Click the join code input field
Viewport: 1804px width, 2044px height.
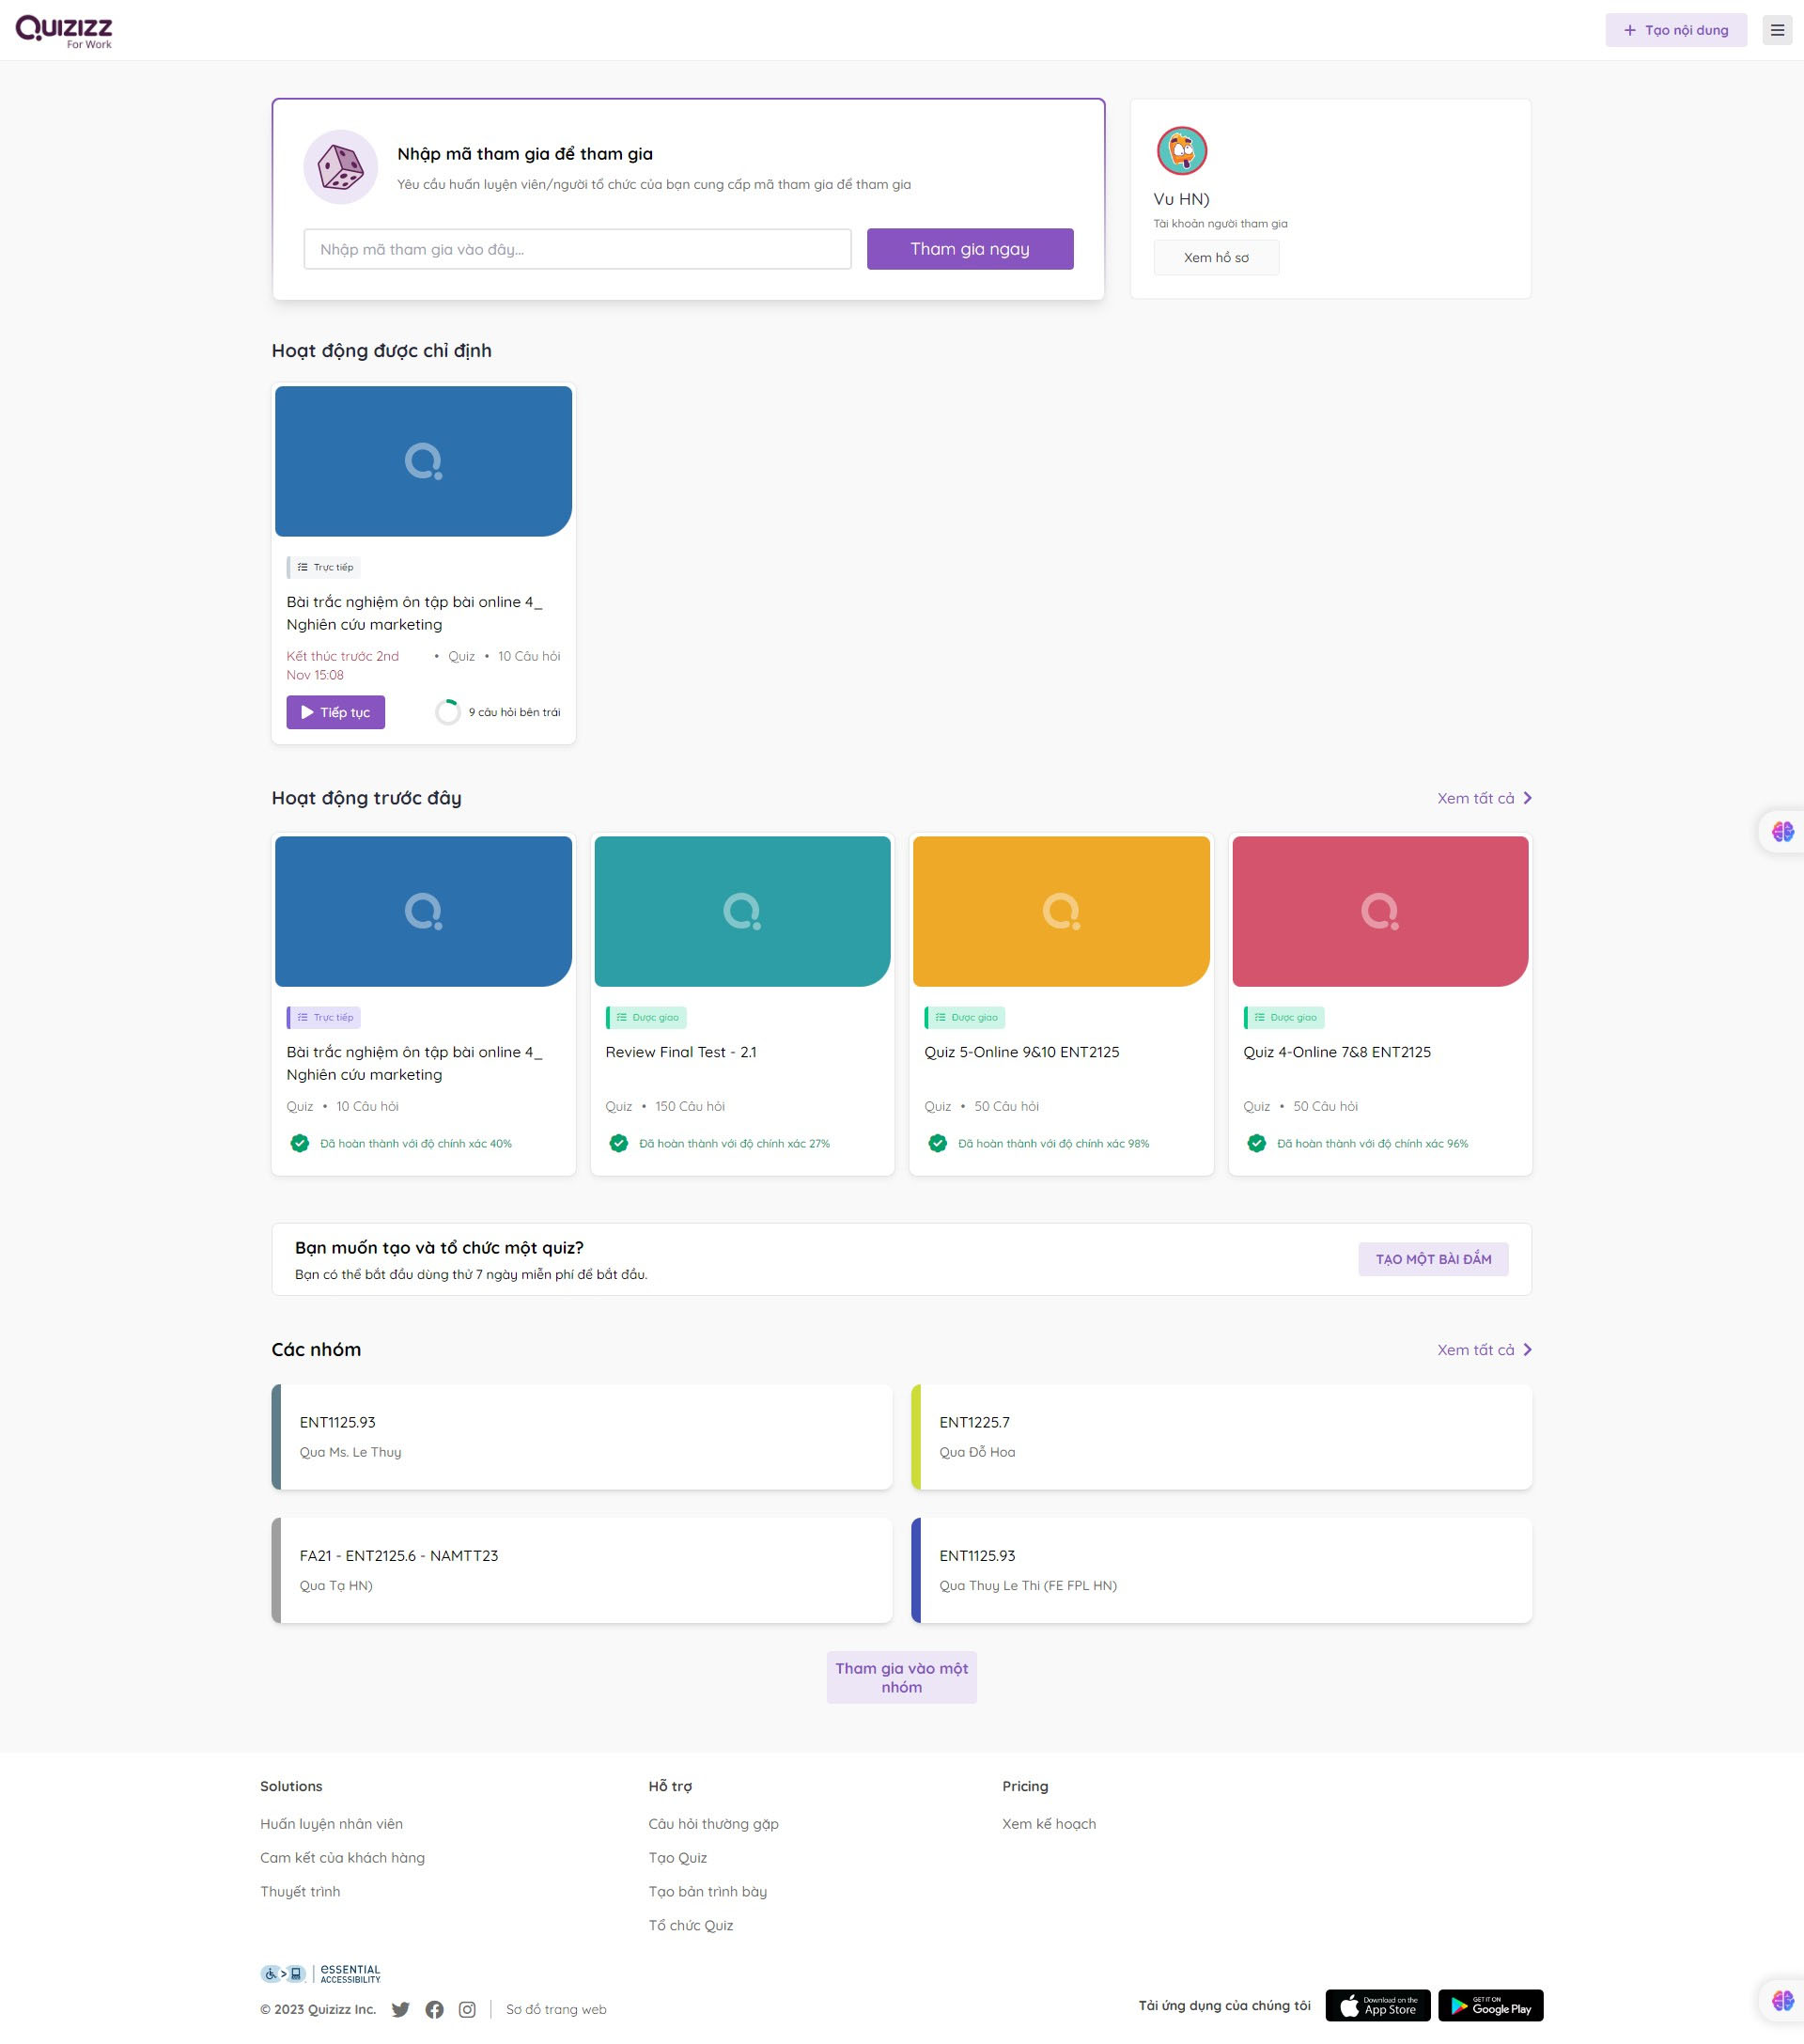(x=577, y=249)
